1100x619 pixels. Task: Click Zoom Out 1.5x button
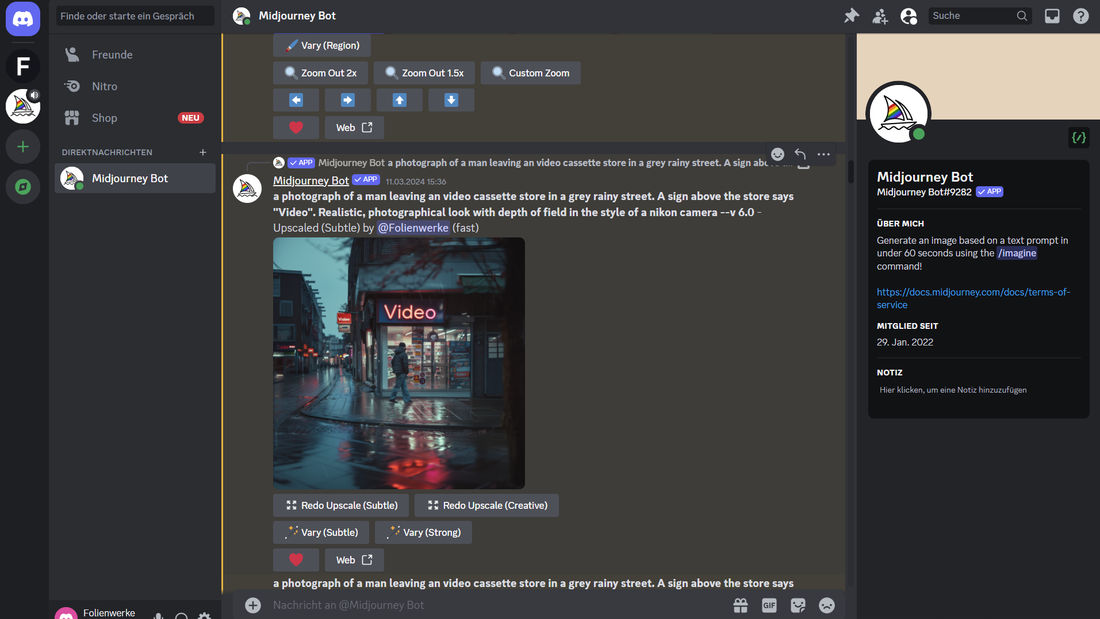424,73
